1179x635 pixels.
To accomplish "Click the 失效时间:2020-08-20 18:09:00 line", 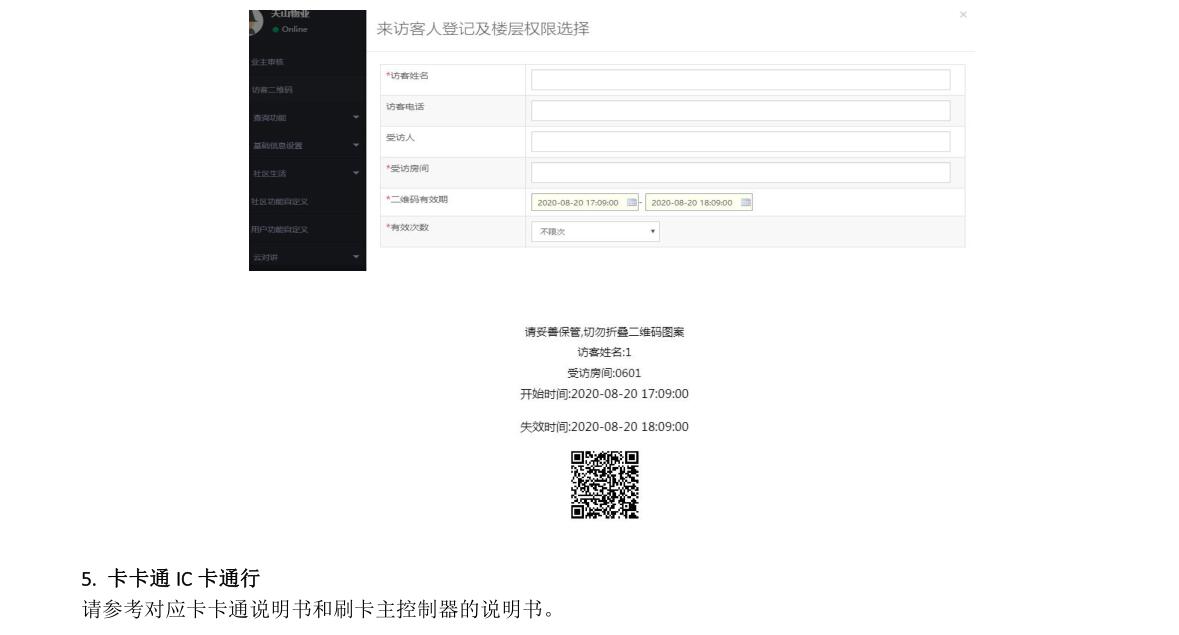I will click(605, 427).
